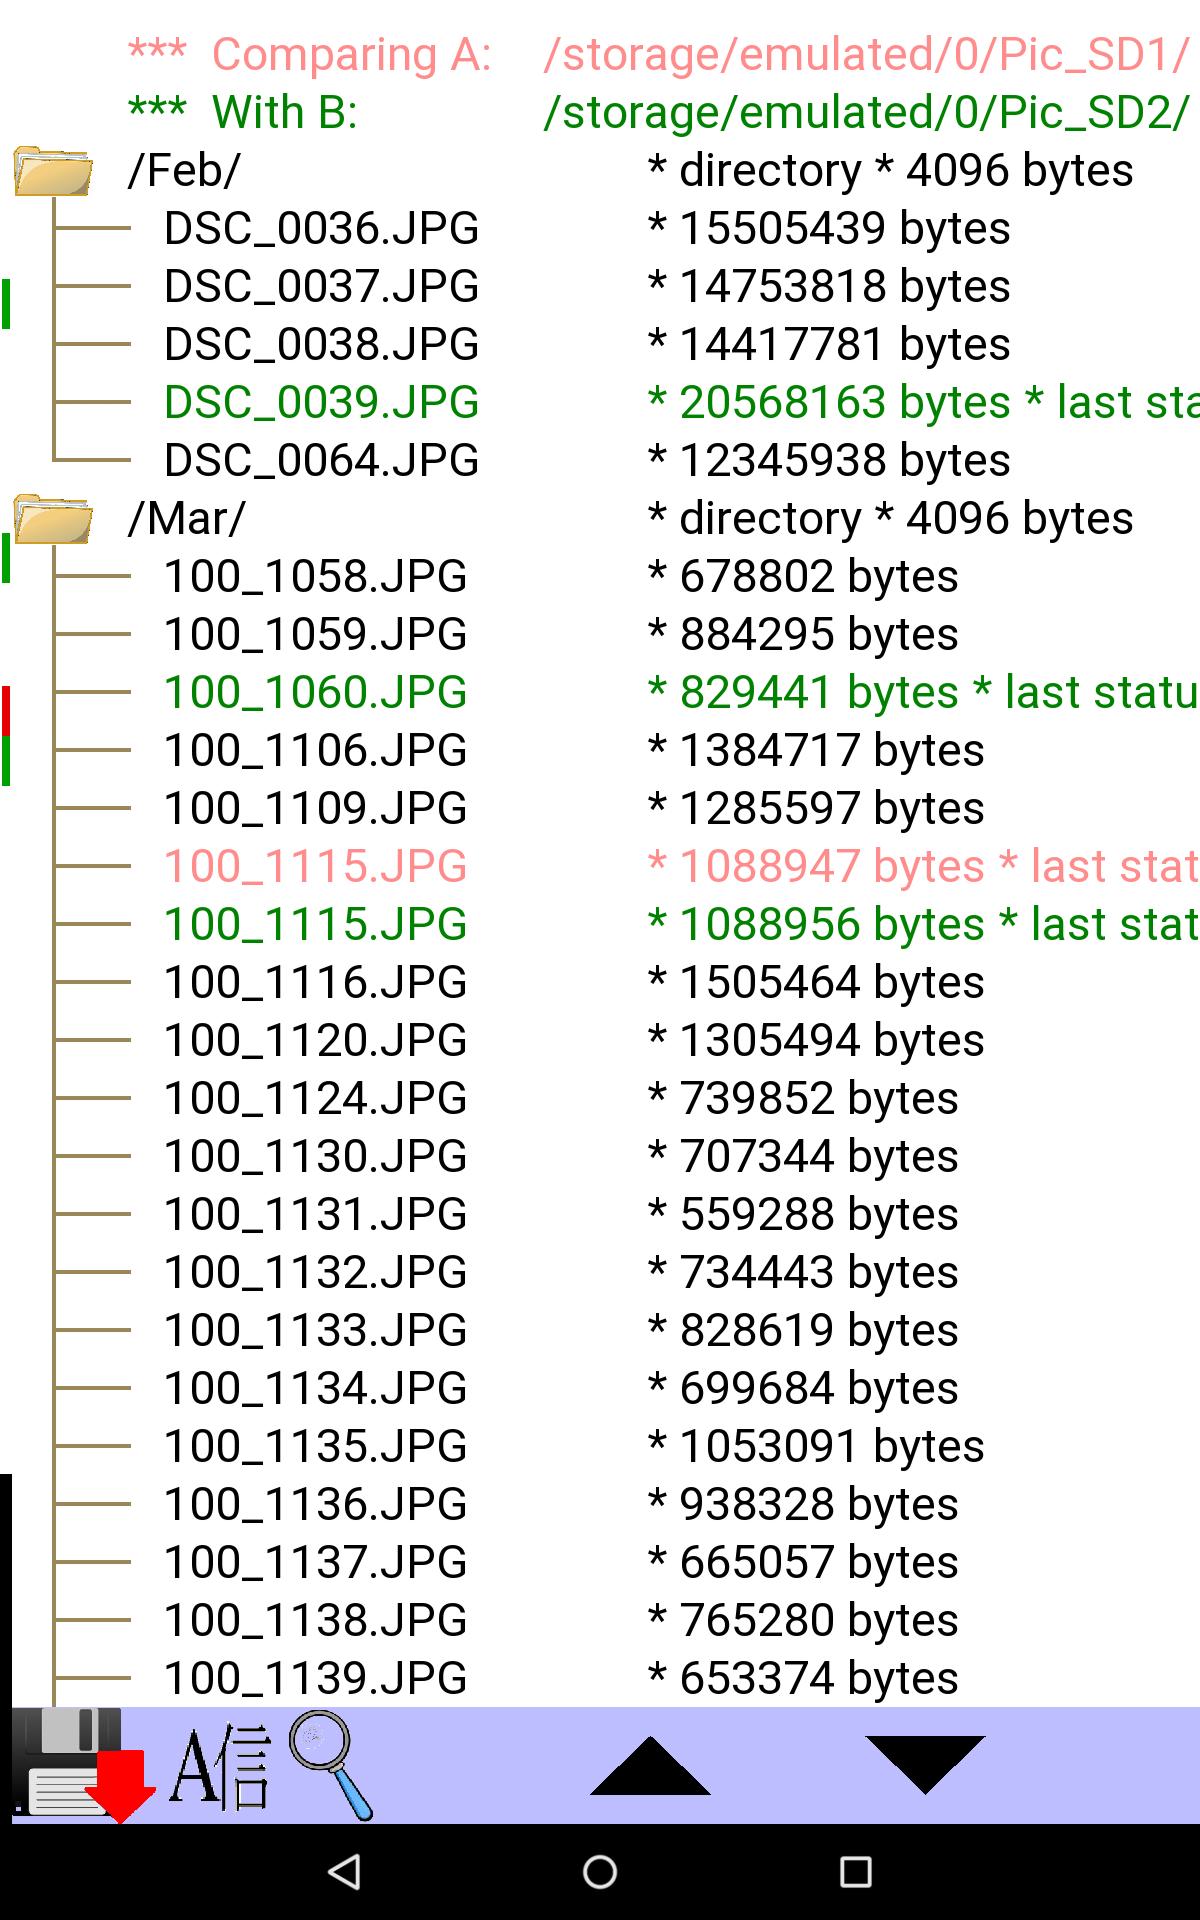
Task: Tap the Android back navigation button
Action: pos(345,1871)
